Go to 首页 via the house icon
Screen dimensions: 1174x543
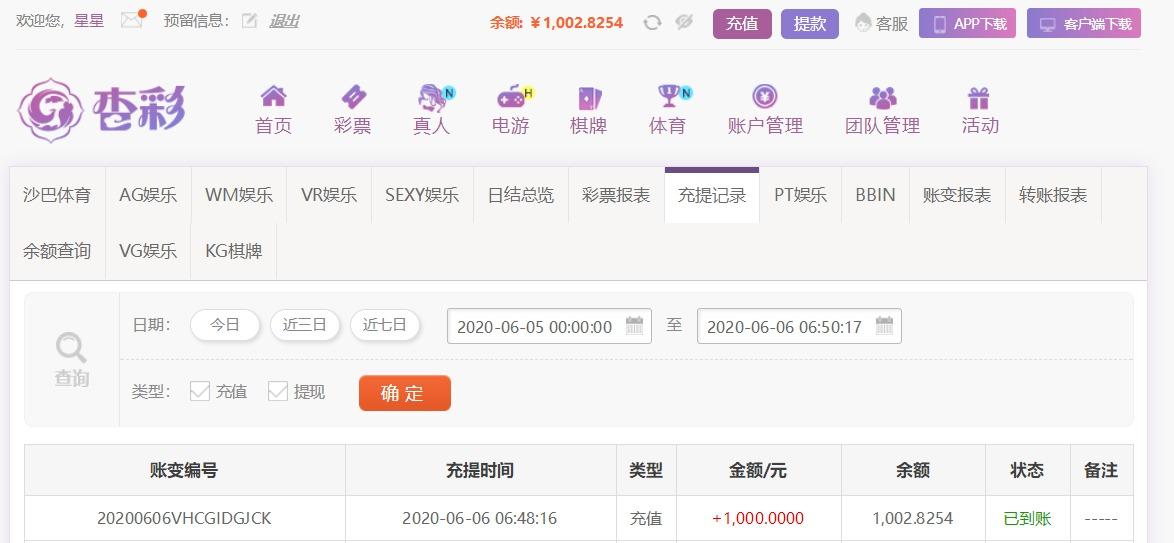(x=273, y=97)
